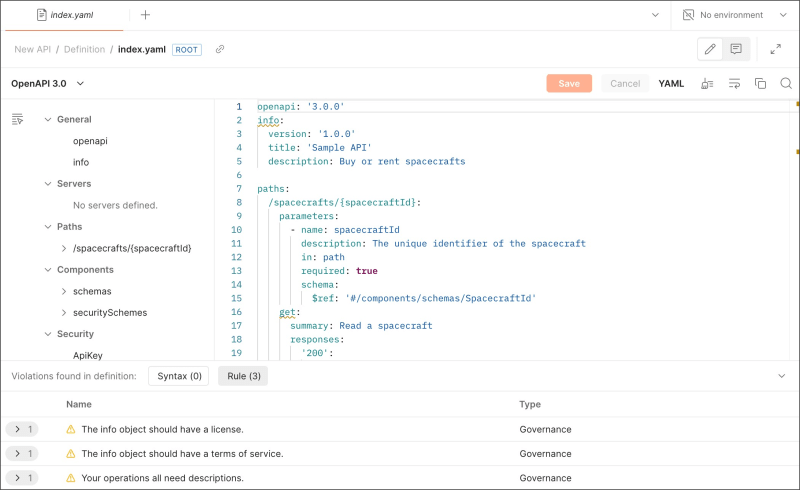Select openapi in the outline

(90, 141)
